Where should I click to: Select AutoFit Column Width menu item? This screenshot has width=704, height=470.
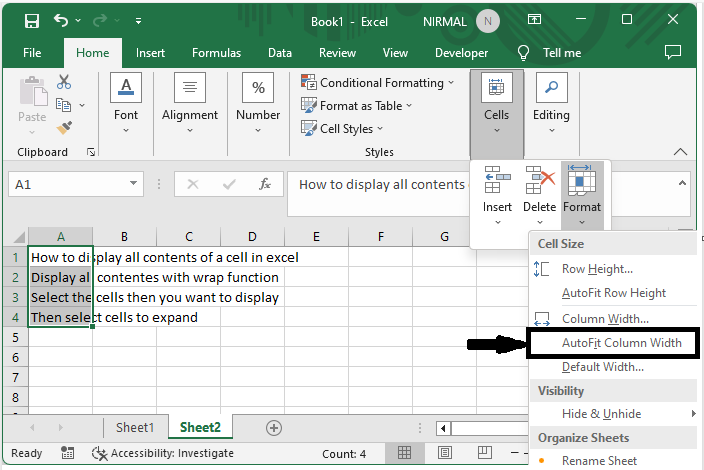tap(621, 343)
